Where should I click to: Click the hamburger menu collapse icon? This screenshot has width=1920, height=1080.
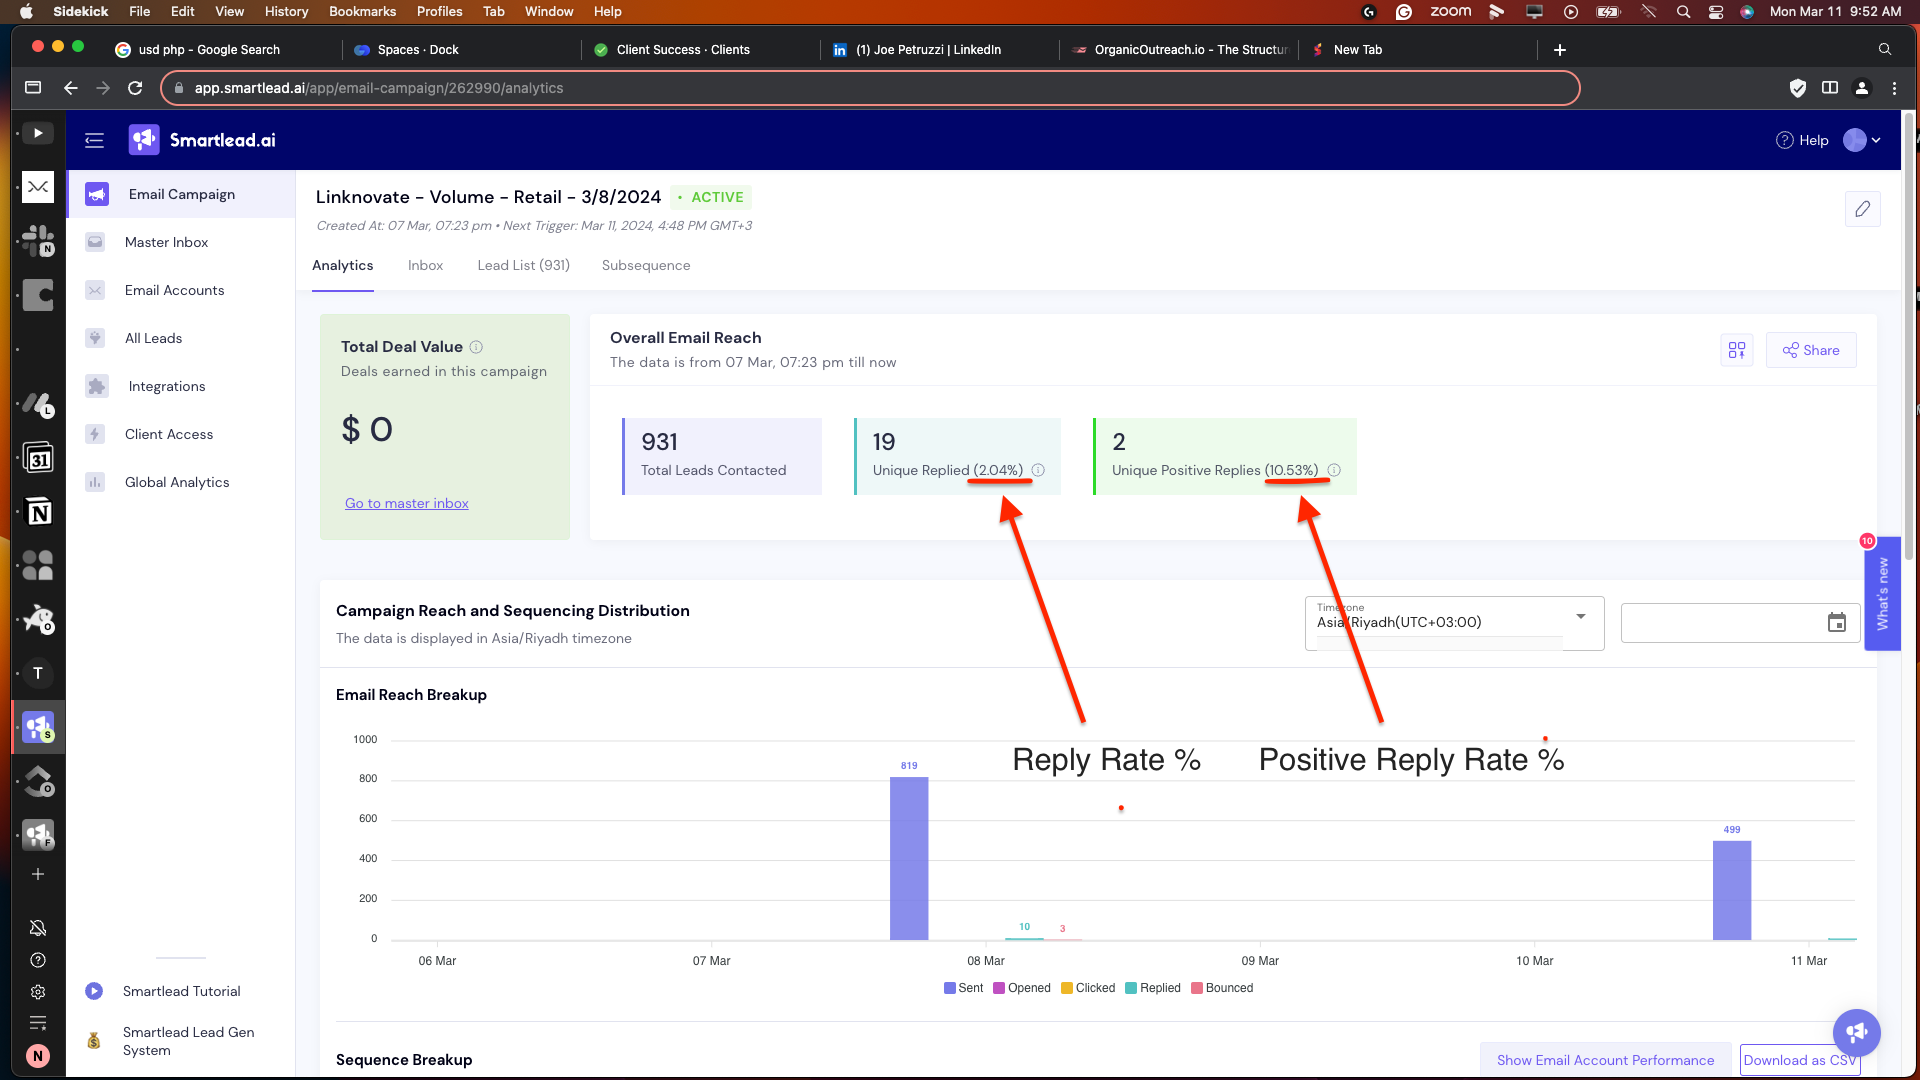tap(95, 140)
